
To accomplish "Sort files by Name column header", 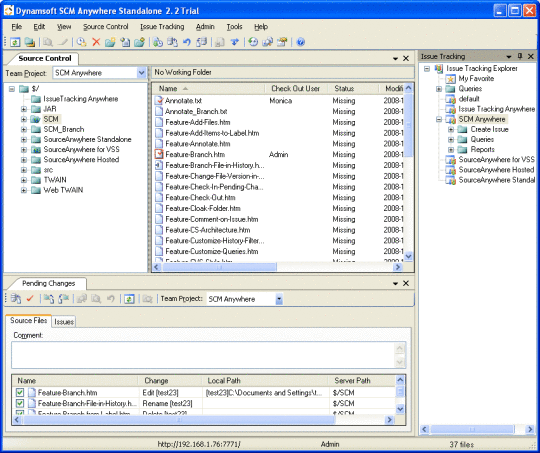I will [x=208, y=89].
